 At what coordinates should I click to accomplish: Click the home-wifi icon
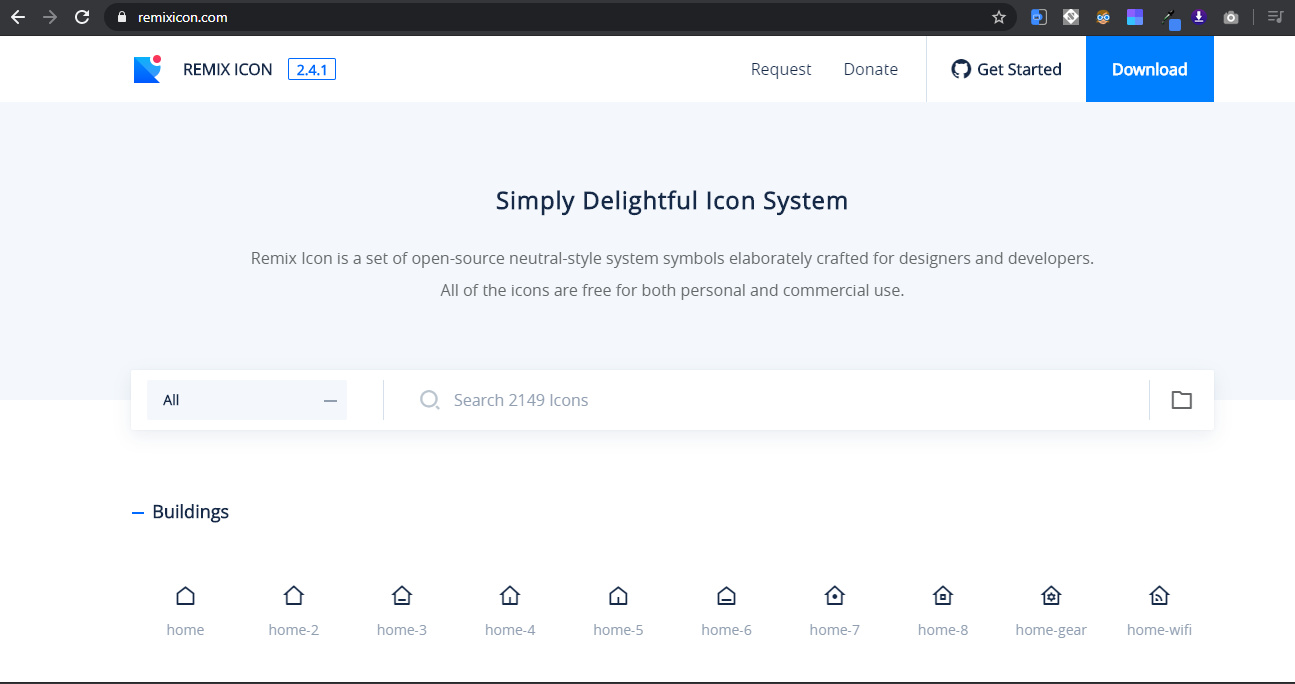point(1159,596)
